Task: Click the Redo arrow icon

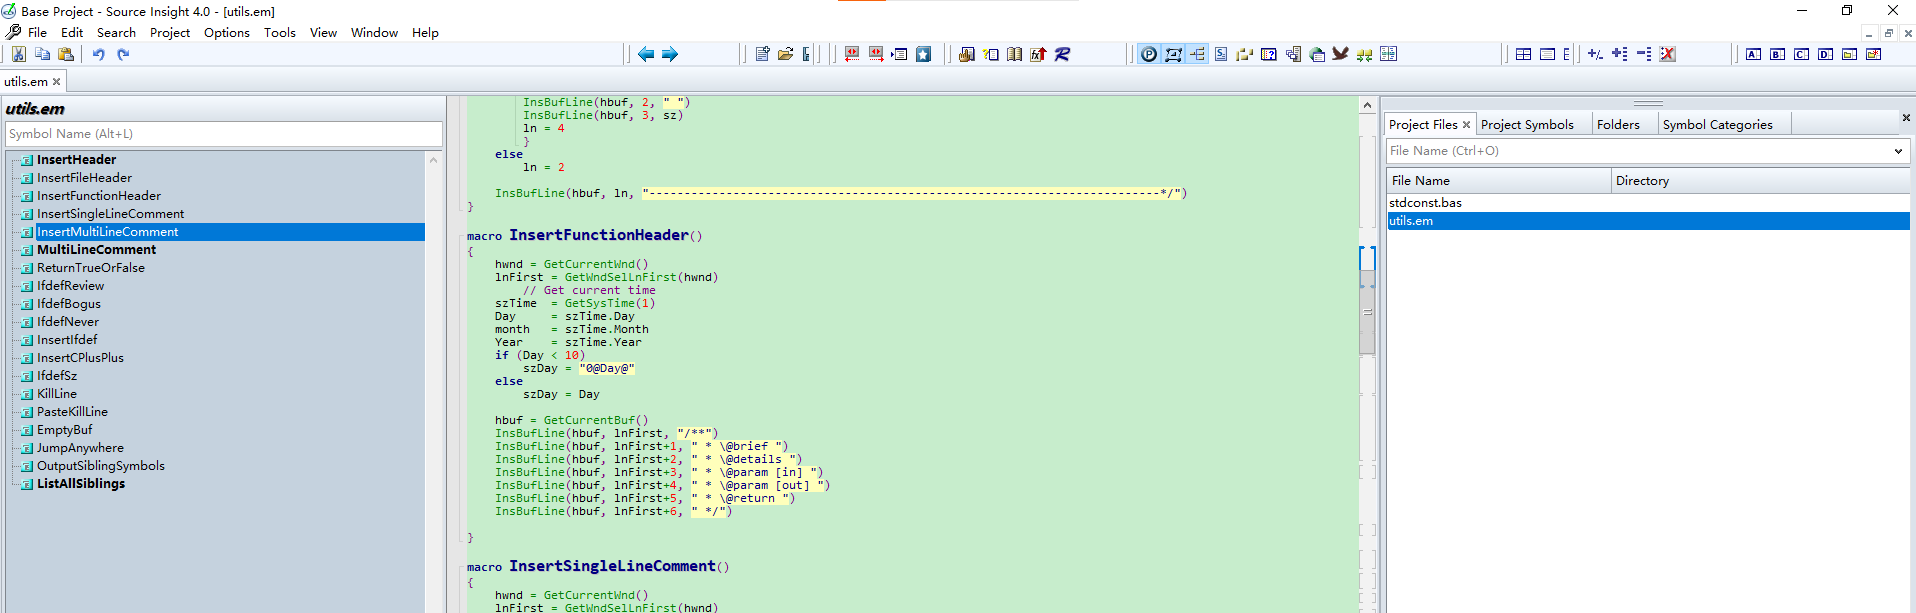Action: (x=123, y=54)
